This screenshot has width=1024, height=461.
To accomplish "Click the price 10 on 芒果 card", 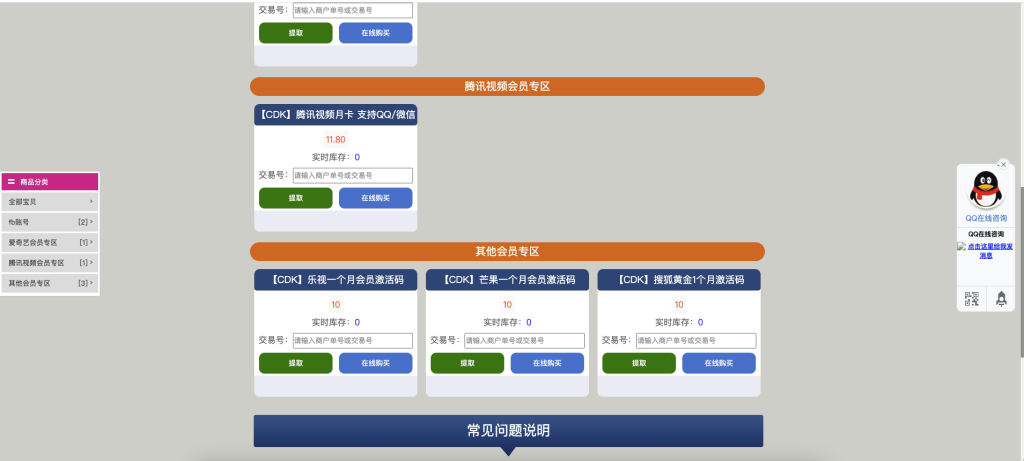I will (507, 305).
